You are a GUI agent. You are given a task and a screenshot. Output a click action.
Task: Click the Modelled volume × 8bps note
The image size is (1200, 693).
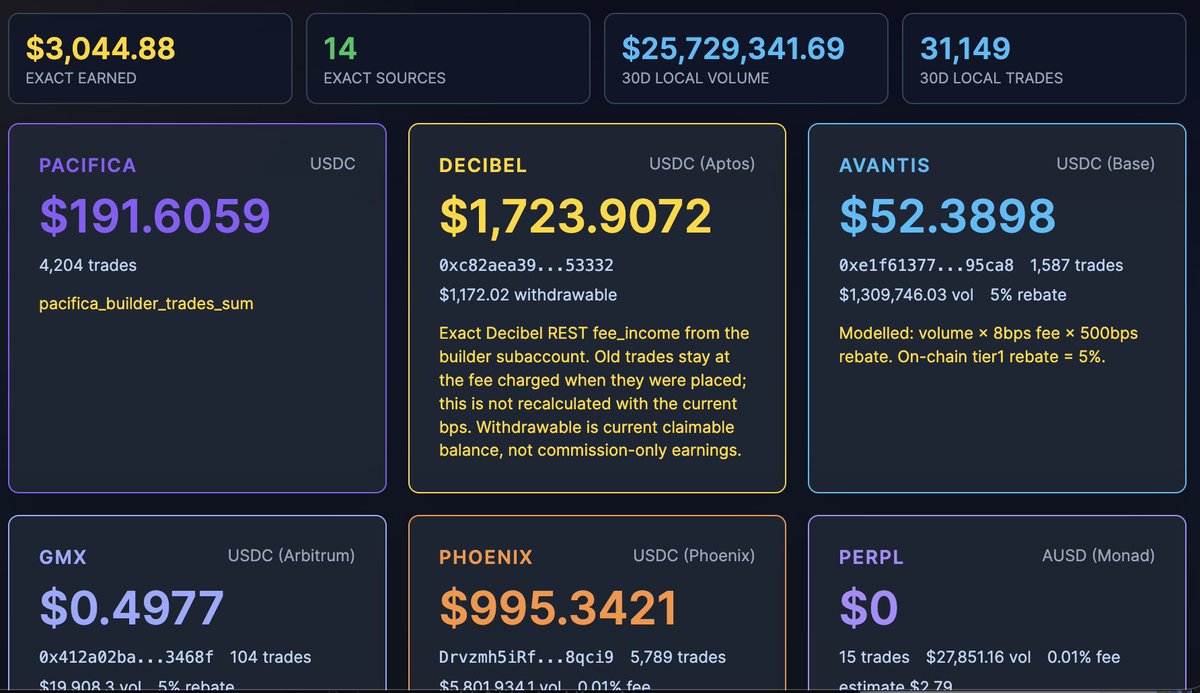click(x=988, y=344)
